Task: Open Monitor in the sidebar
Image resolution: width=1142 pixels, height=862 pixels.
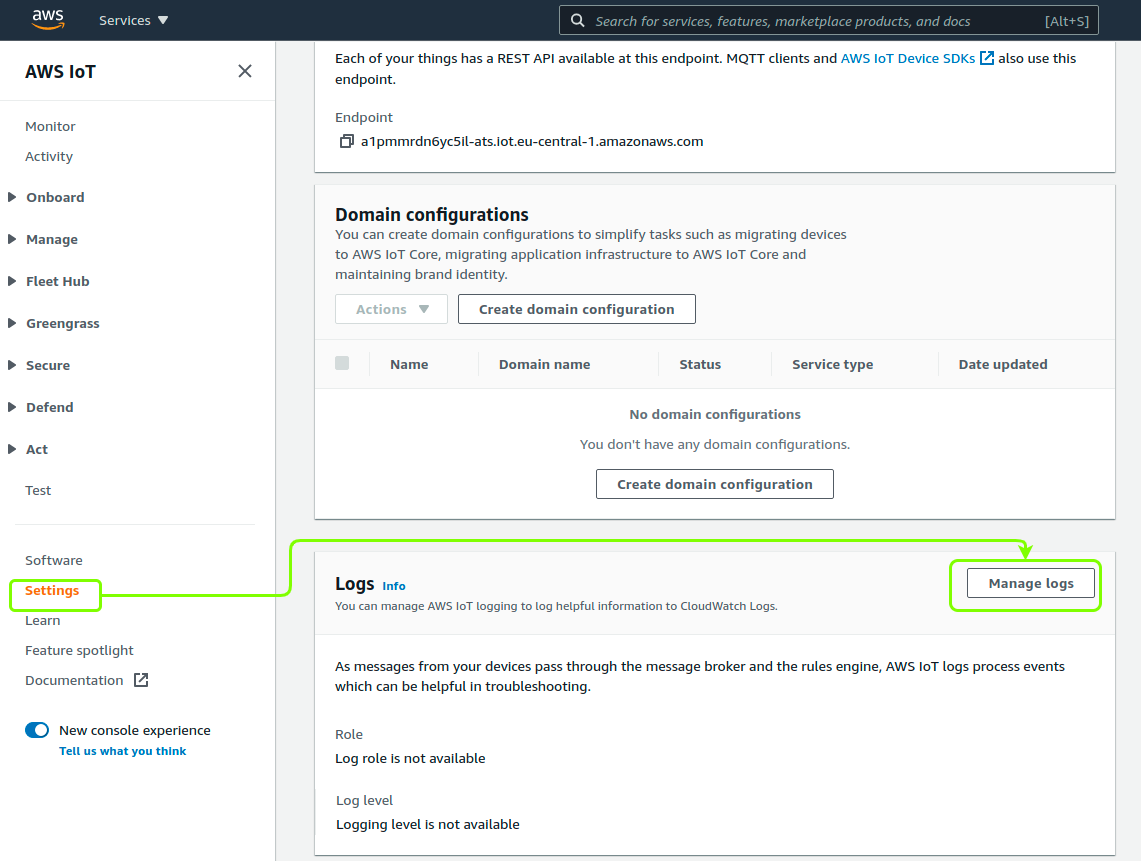Action: coord(50,126)
